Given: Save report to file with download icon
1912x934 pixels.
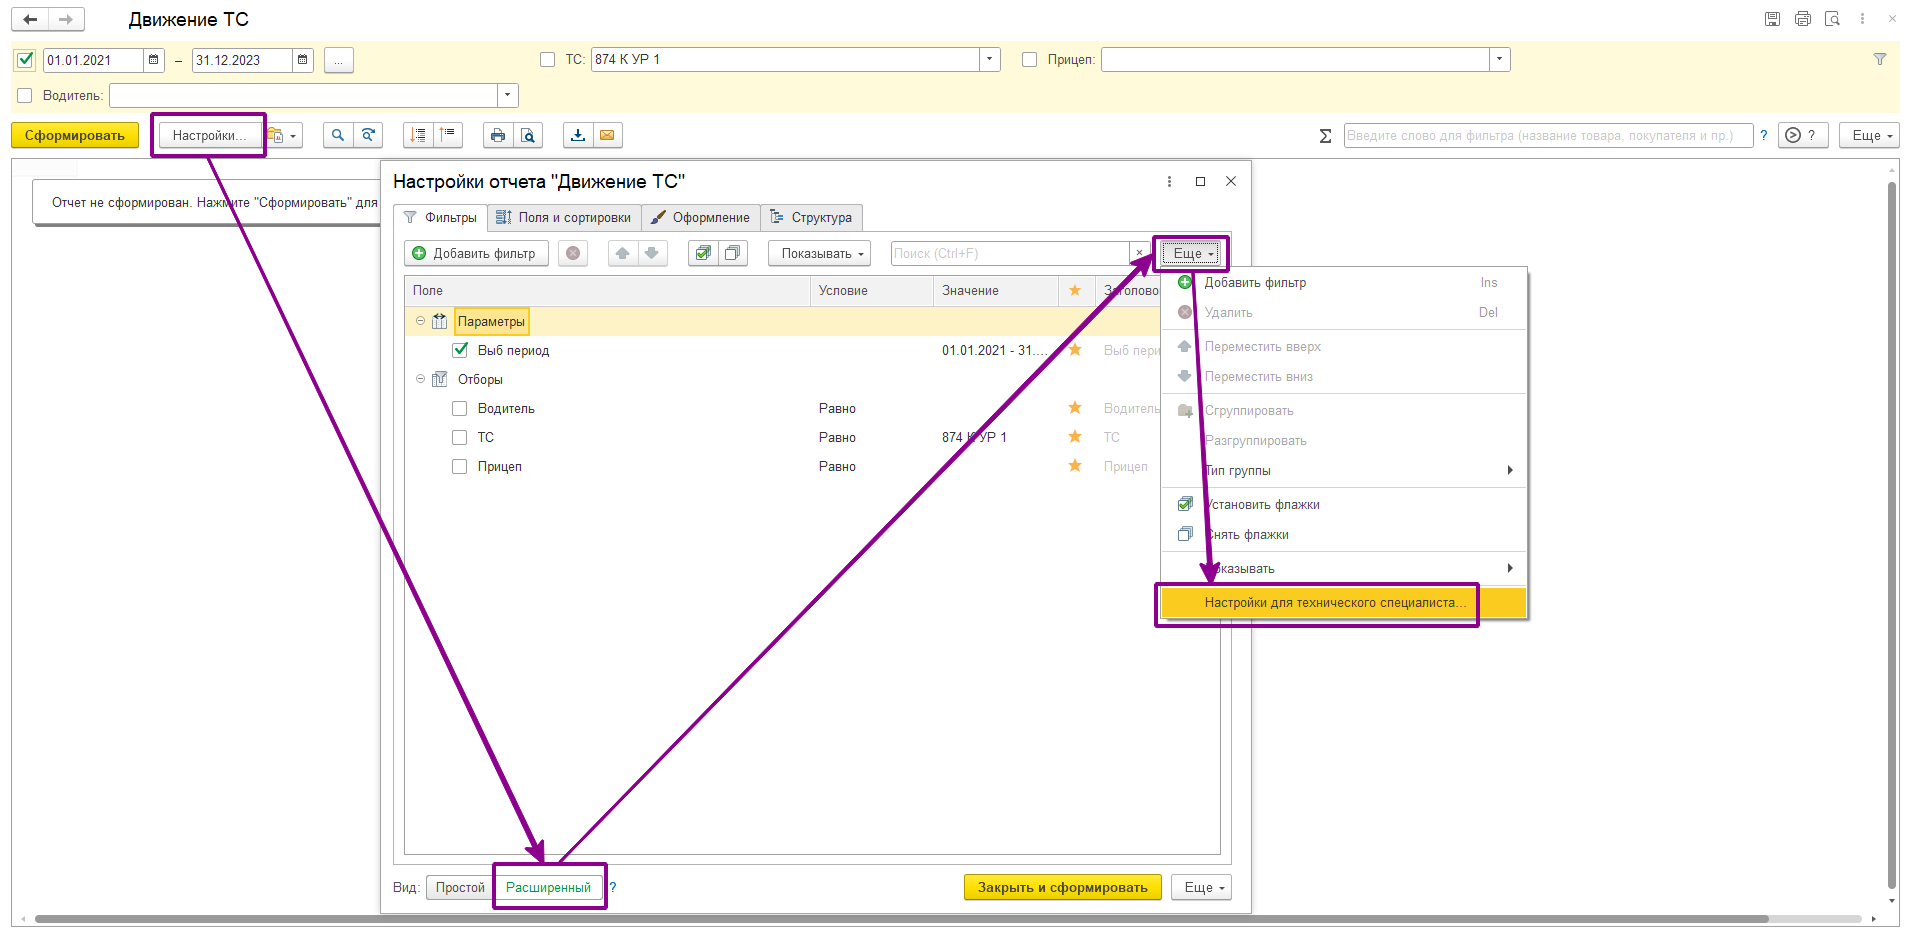Looking at the screenshot, I should tap(578, 135).
